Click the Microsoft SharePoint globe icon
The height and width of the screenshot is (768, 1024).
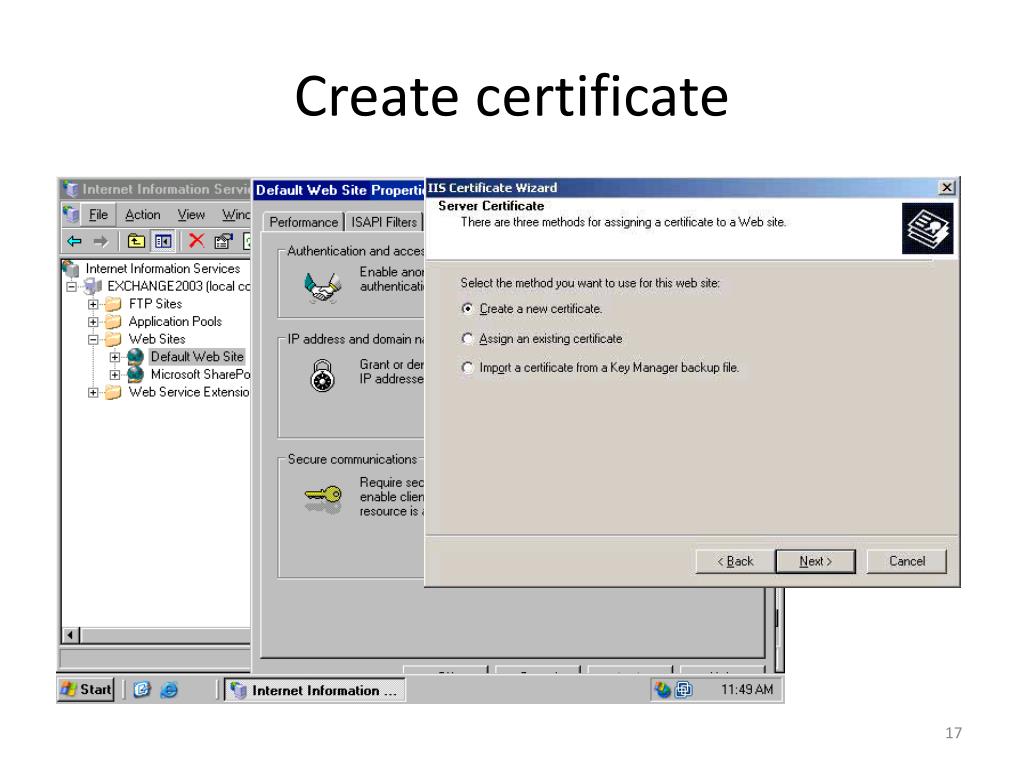pyautogui.click(x=135, y=374)
